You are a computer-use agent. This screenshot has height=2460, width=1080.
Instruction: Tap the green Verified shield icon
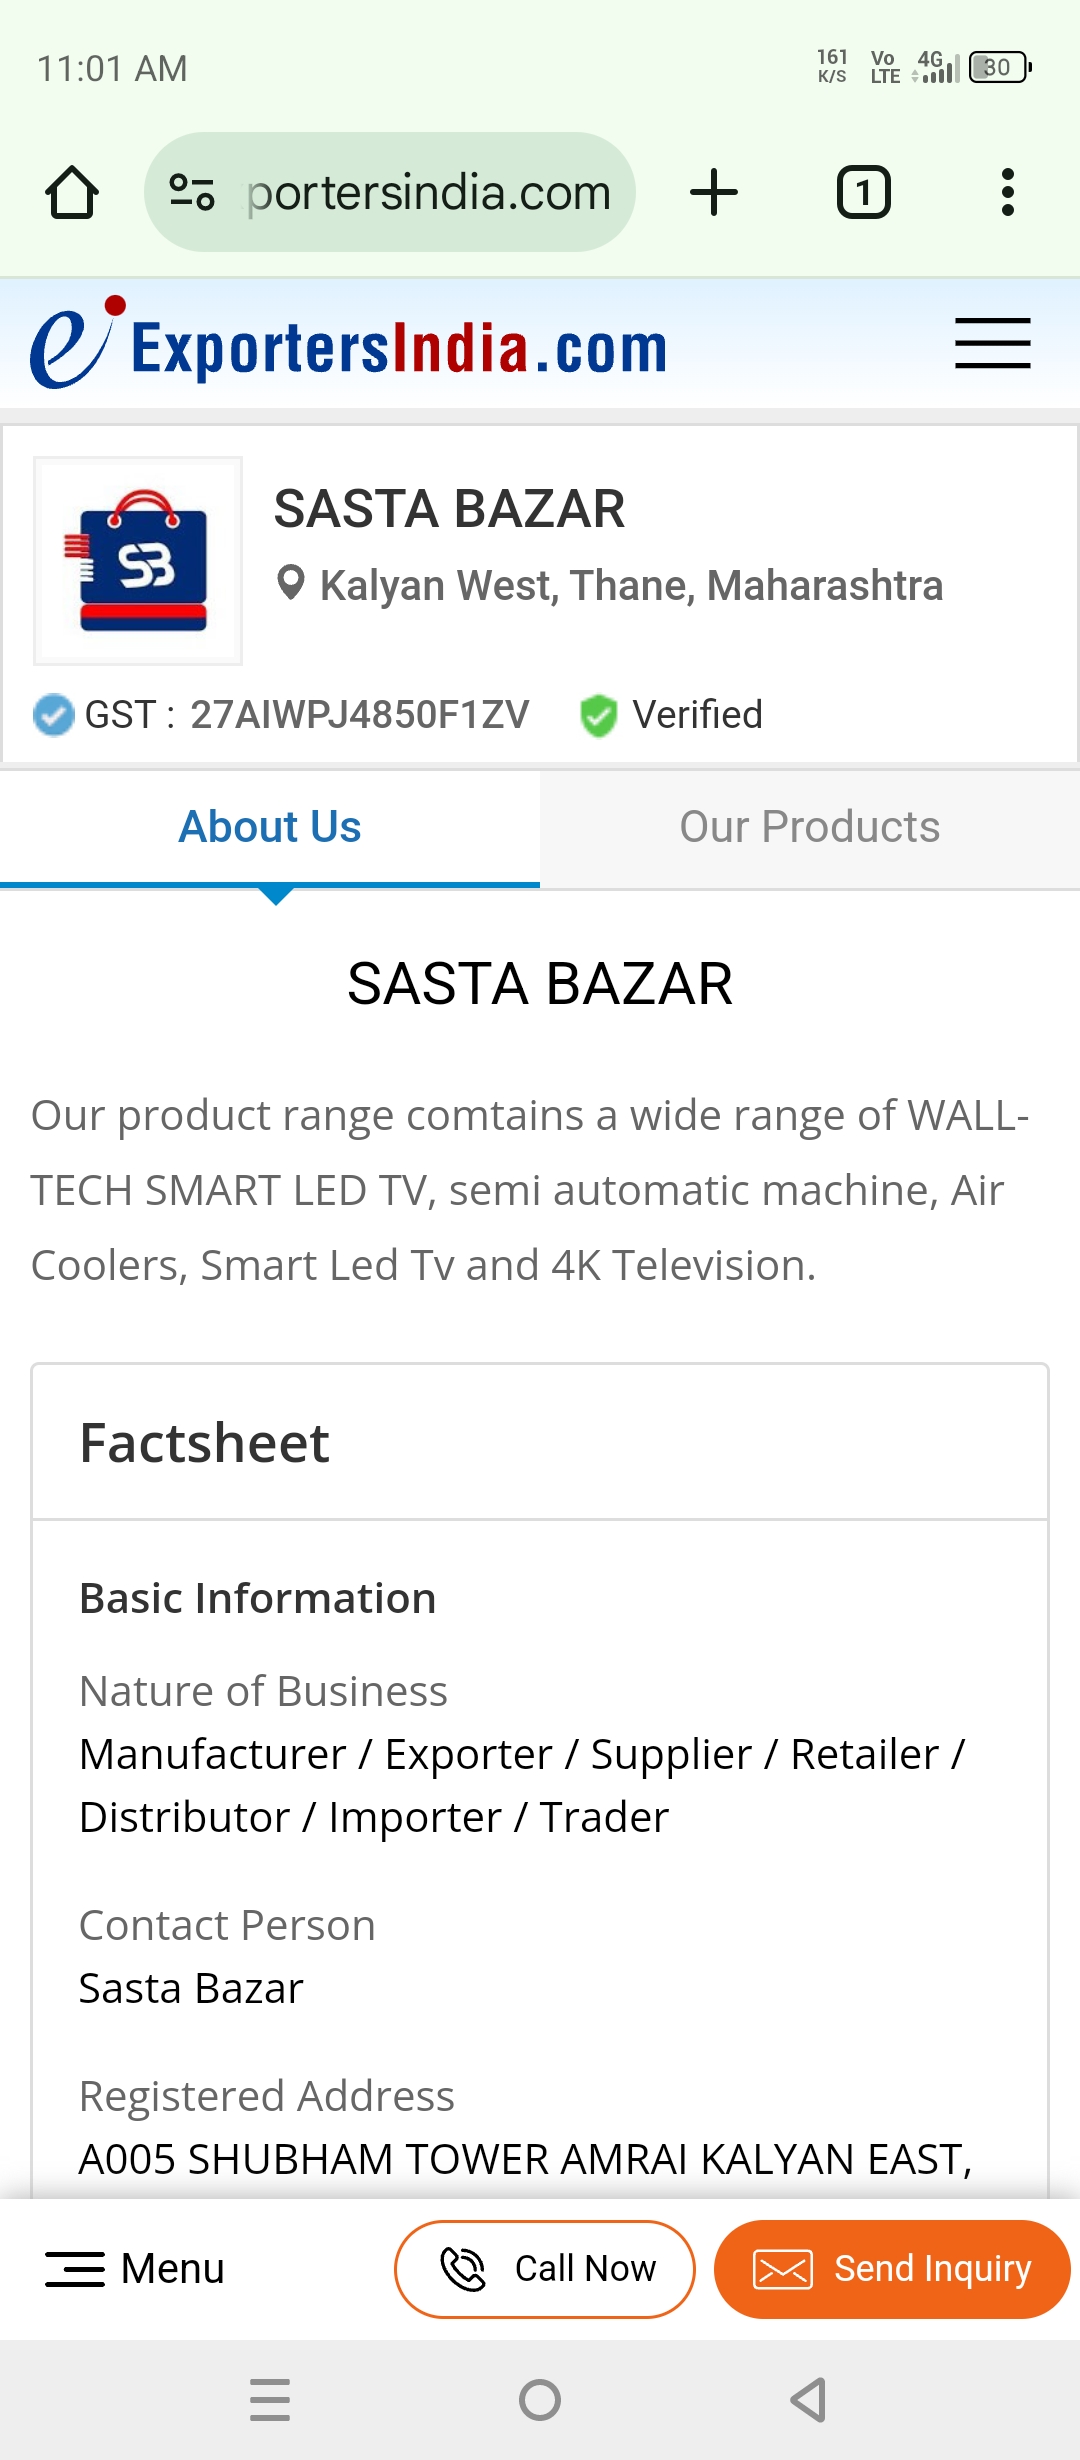pyautogui.click(x=598, y=715)
